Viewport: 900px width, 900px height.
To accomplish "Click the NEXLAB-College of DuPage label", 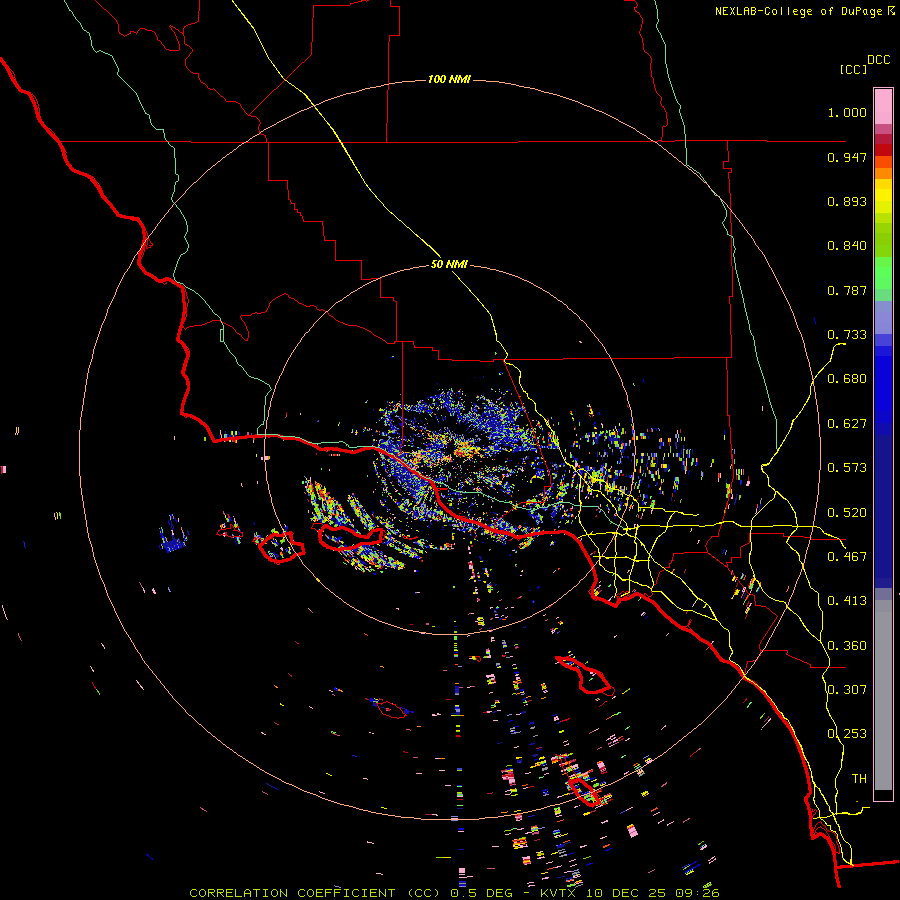I will 799,11.
